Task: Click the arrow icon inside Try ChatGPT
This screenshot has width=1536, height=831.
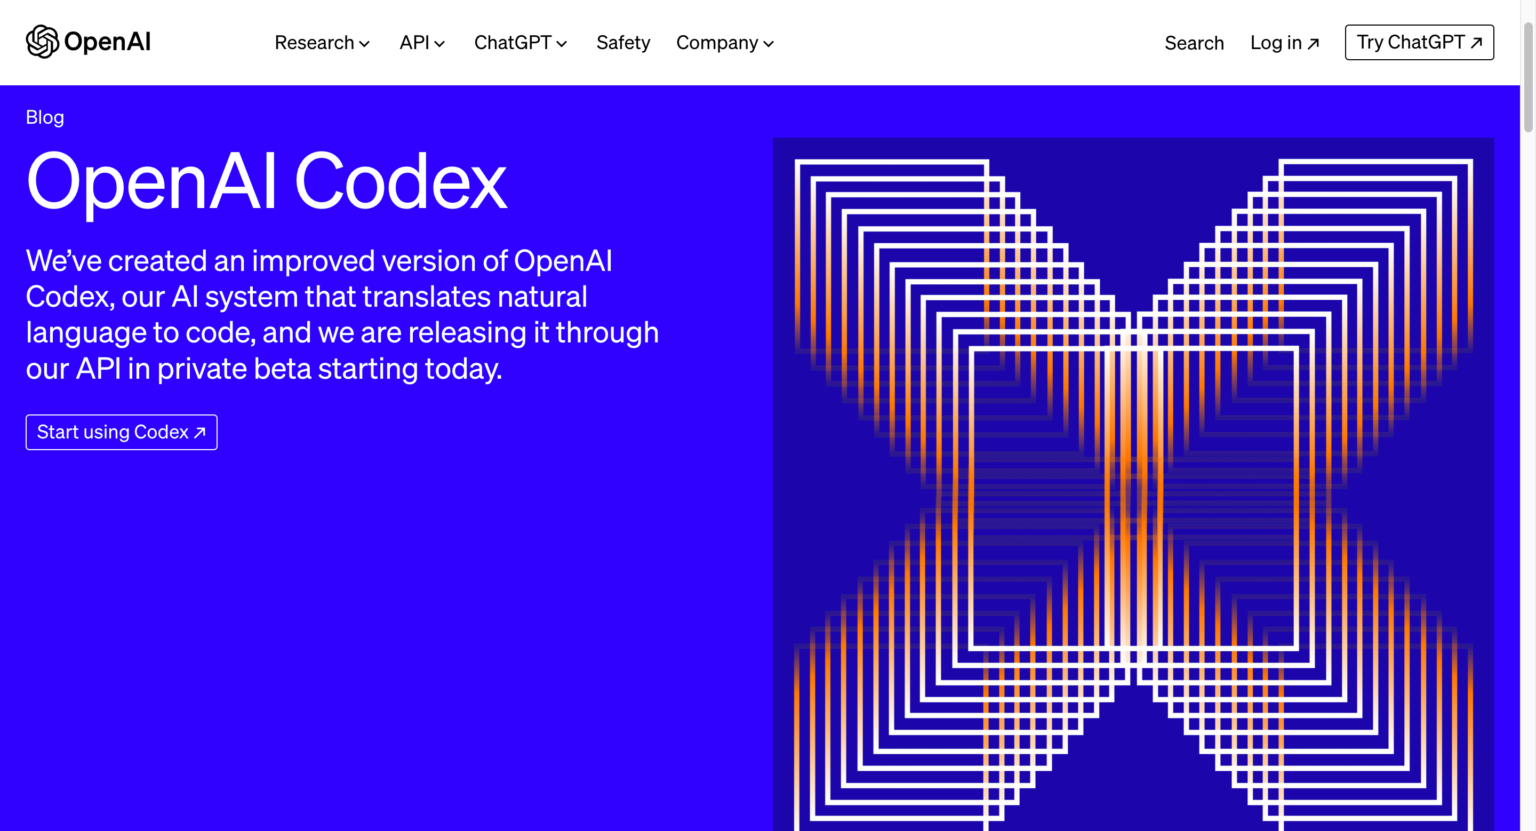Action: [x=1476, y=43]
